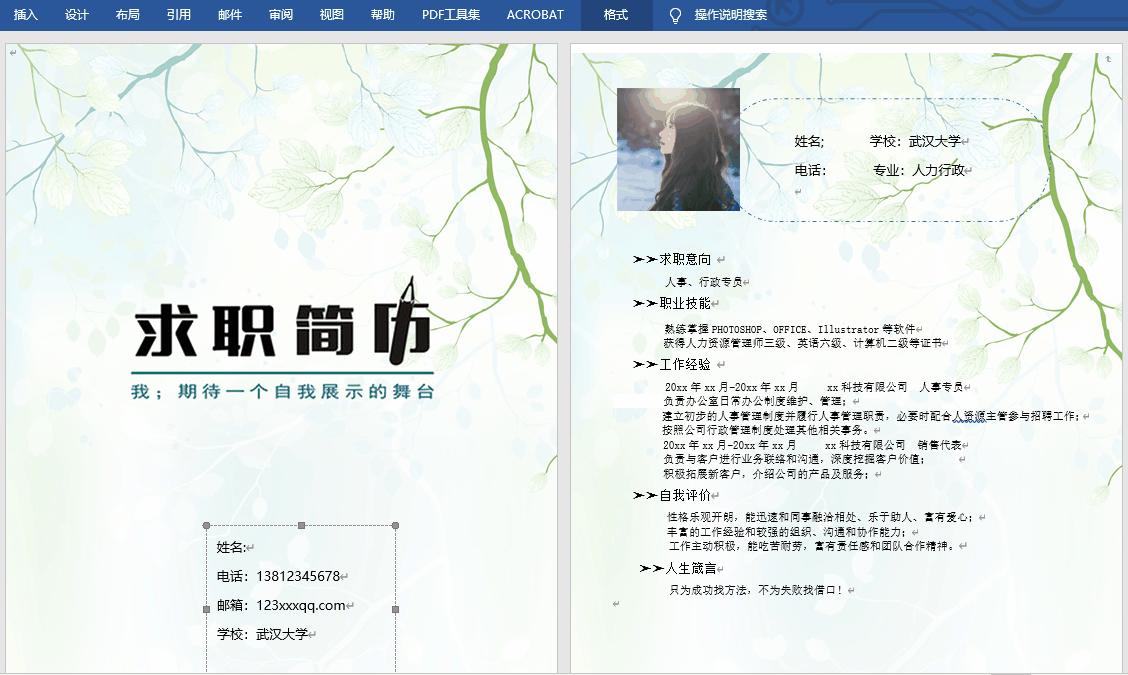Viewport: 1128px width, 675px height.
Task: Switch to the 视图 tab
Action: click(331, 15)
